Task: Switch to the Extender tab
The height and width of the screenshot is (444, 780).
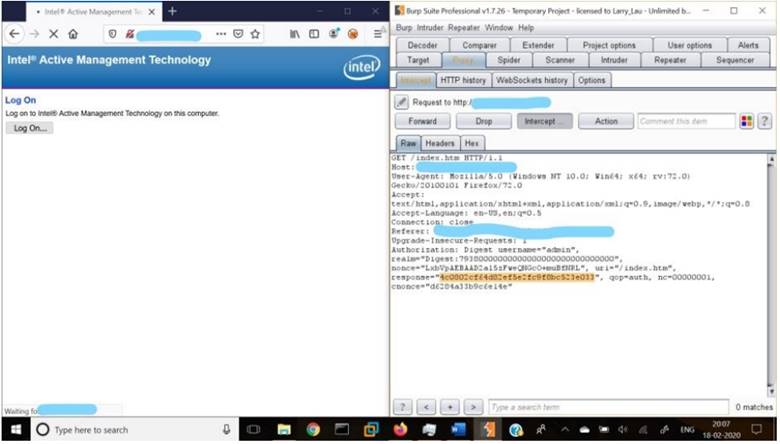Action: click(538, 45)
